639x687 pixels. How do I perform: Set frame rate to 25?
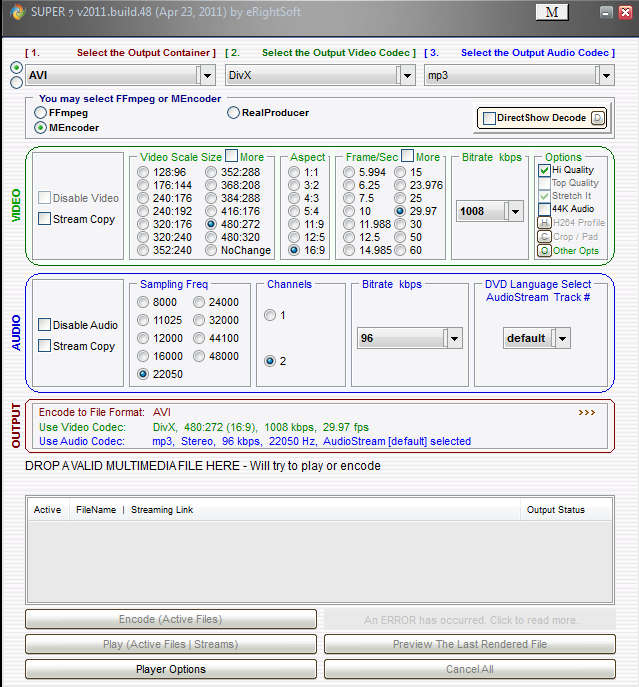point(400,198)
